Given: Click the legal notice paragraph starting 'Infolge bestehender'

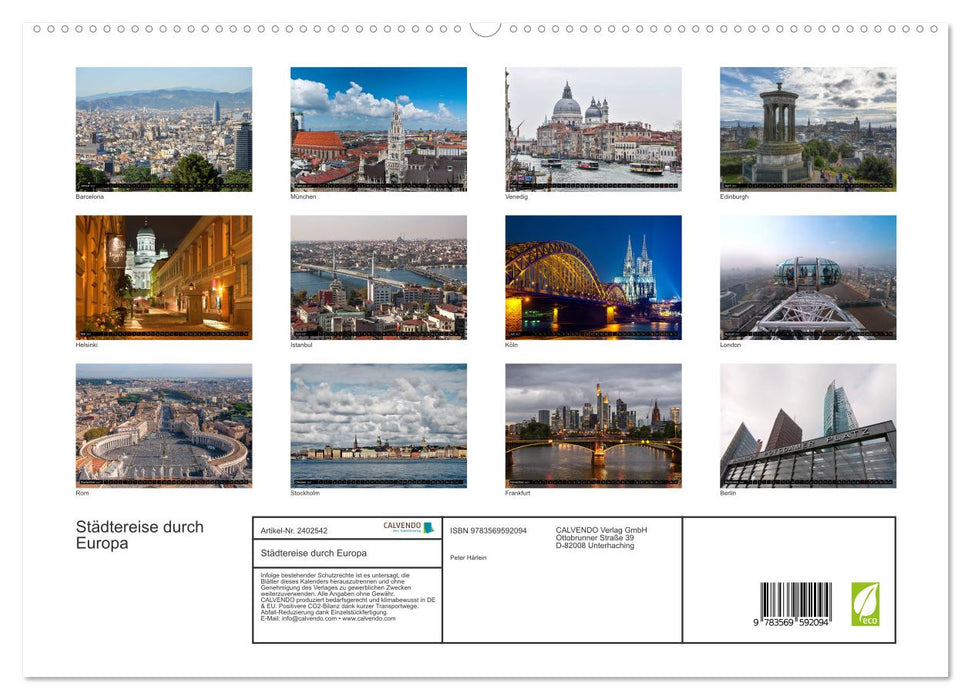Looking at the screenshot, I should pyautogui.click(x=348, y=597).
